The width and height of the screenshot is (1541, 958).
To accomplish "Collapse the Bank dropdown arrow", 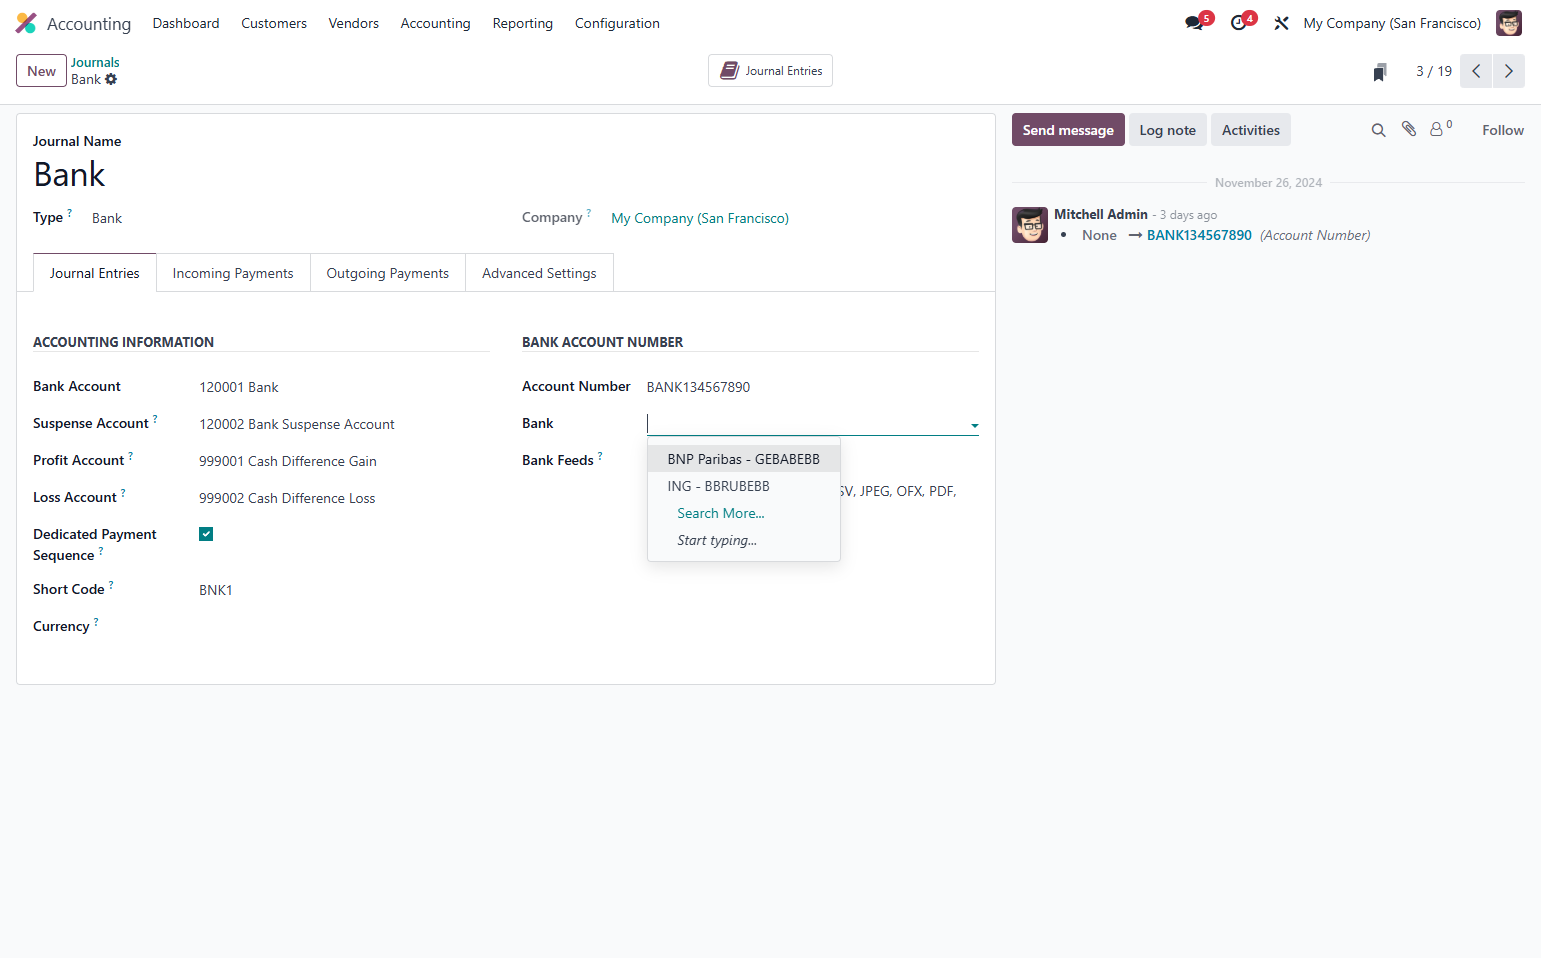I will (x=974, y=425).
